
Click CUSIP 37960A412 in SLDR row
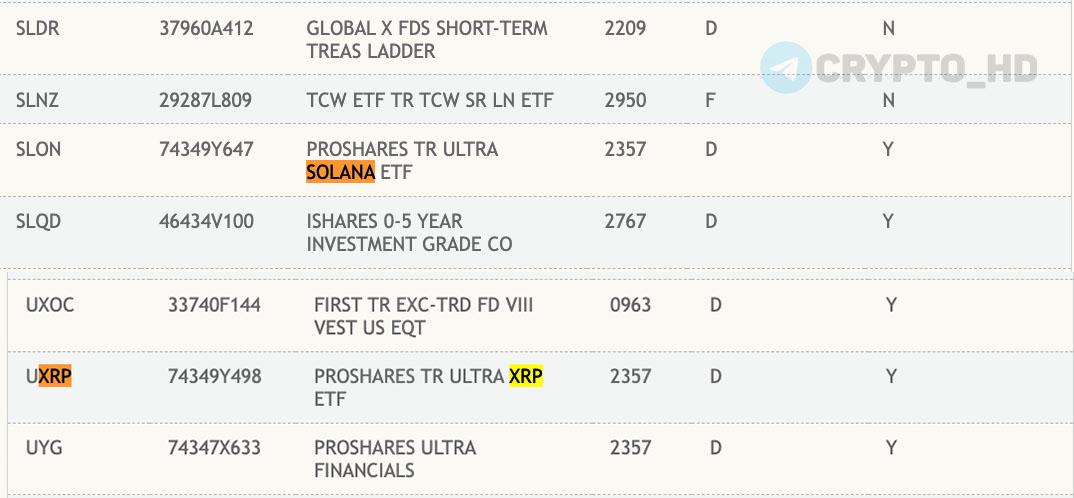[x=206, y=29]
